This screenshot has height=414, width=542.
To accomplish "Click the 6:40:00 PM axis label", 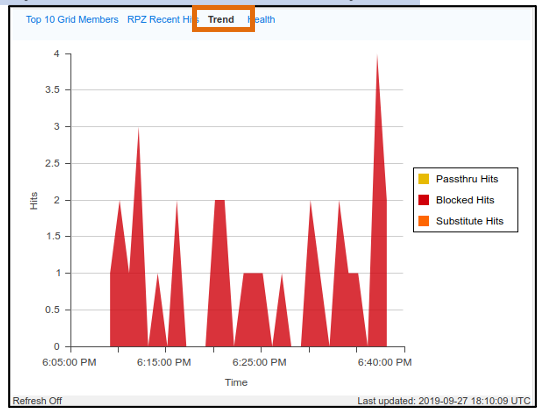I will click(x=385, y=363).
